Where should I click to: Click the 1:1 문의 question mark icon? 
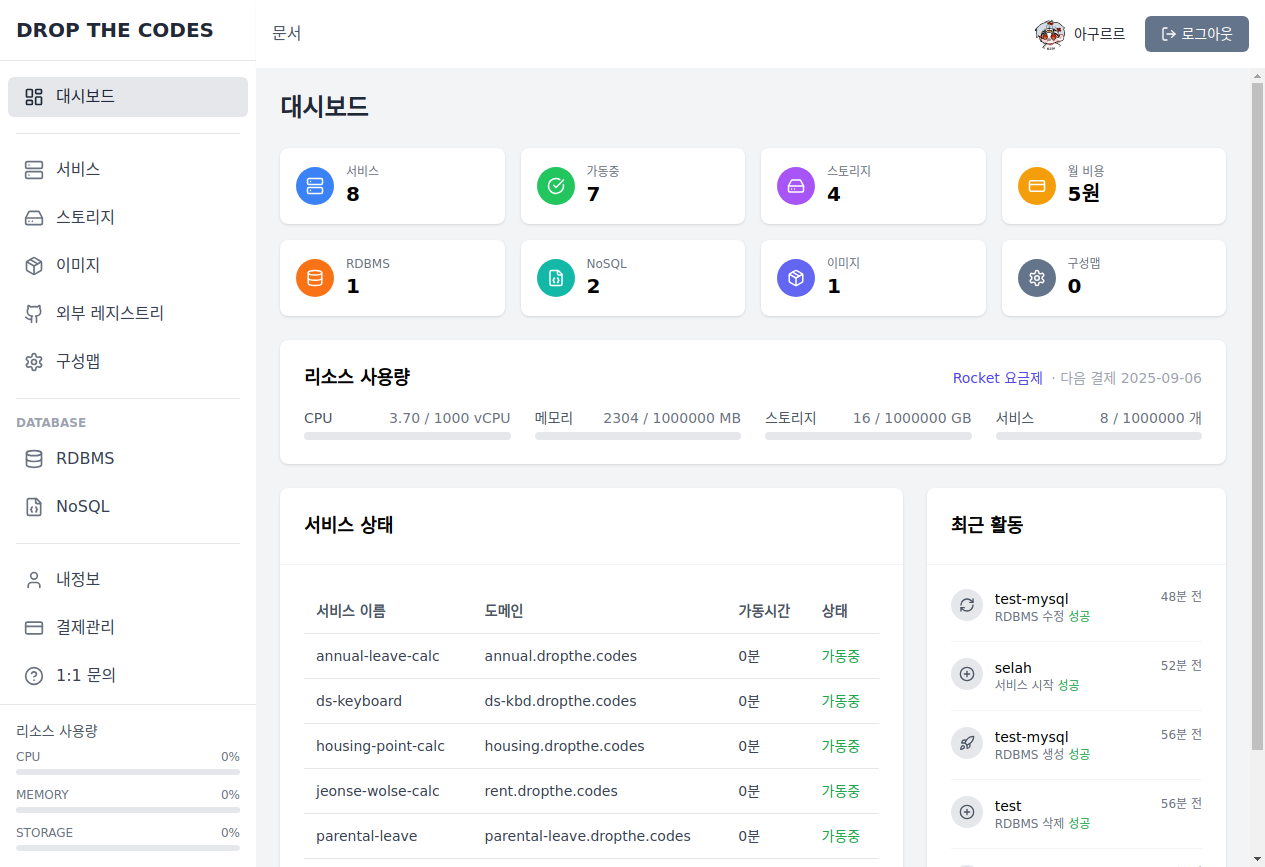coord(33,675)
